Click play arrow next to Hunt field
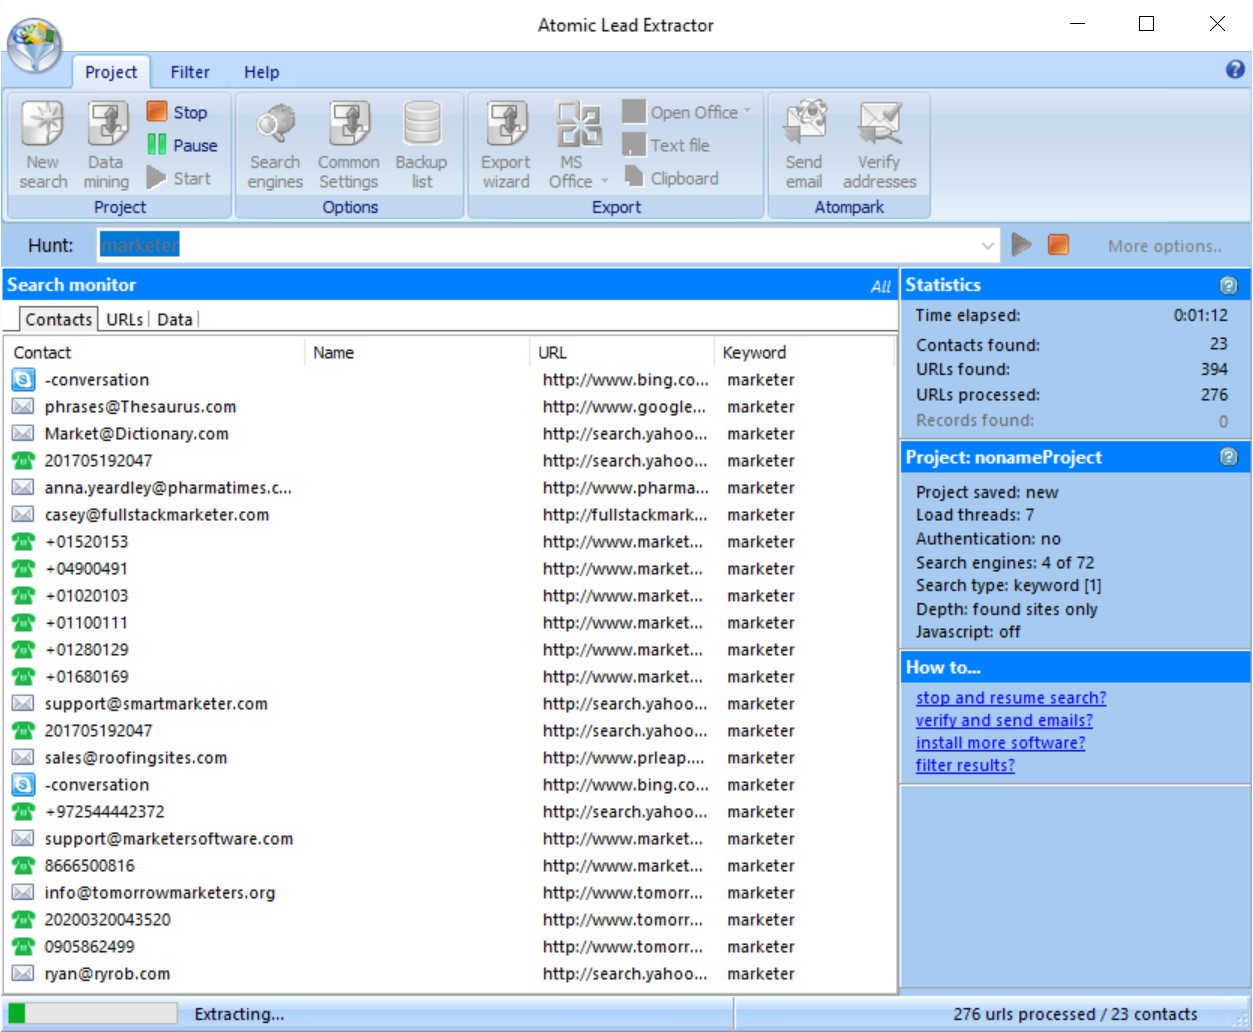The image size is (1253, 1032). 1021,245
